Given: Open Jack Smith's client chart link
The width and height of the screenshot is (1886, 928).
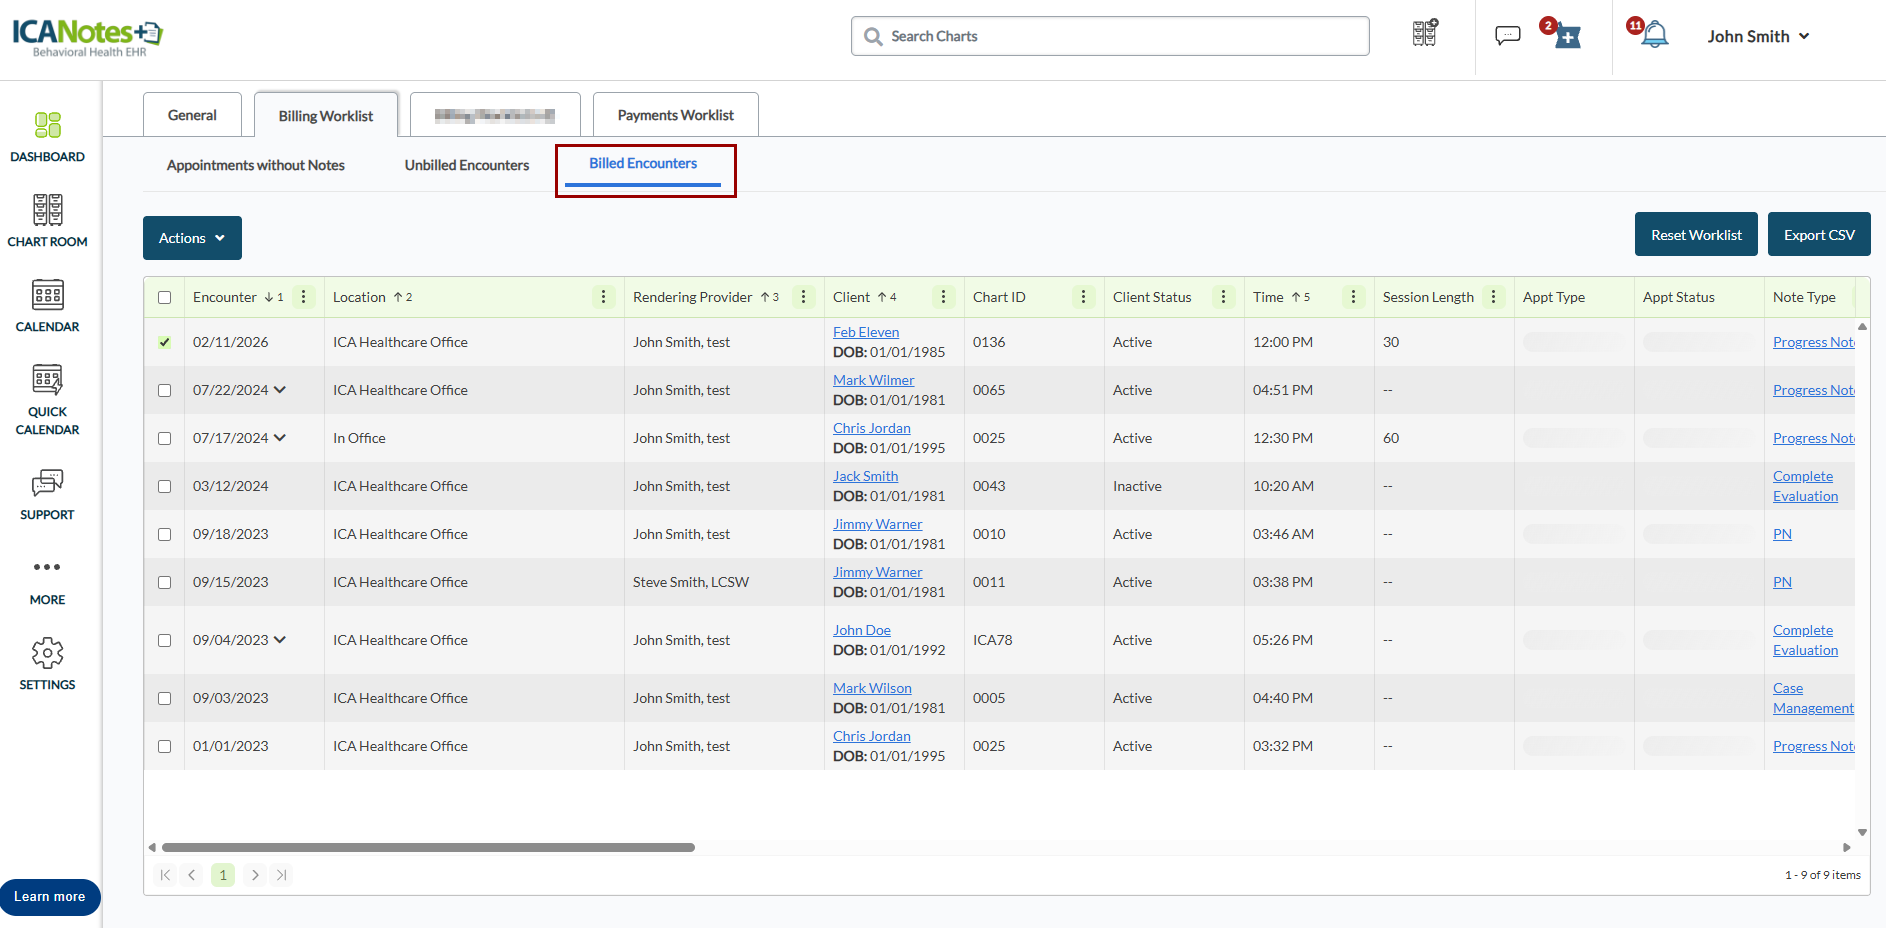Looking at the screenshot, I should pos(865,476).
